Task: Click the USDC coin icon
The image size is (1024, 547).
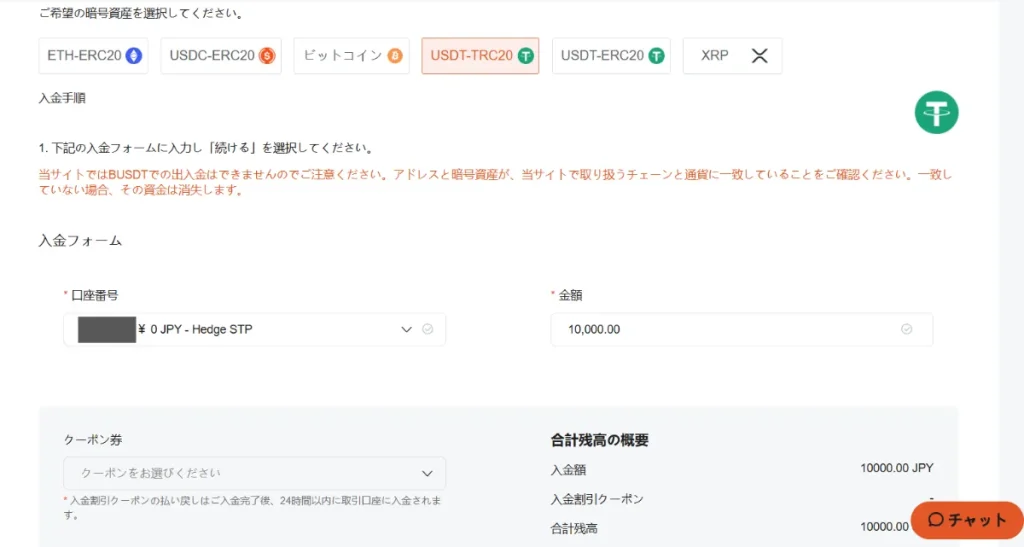Action: click(x=266, y=55)
